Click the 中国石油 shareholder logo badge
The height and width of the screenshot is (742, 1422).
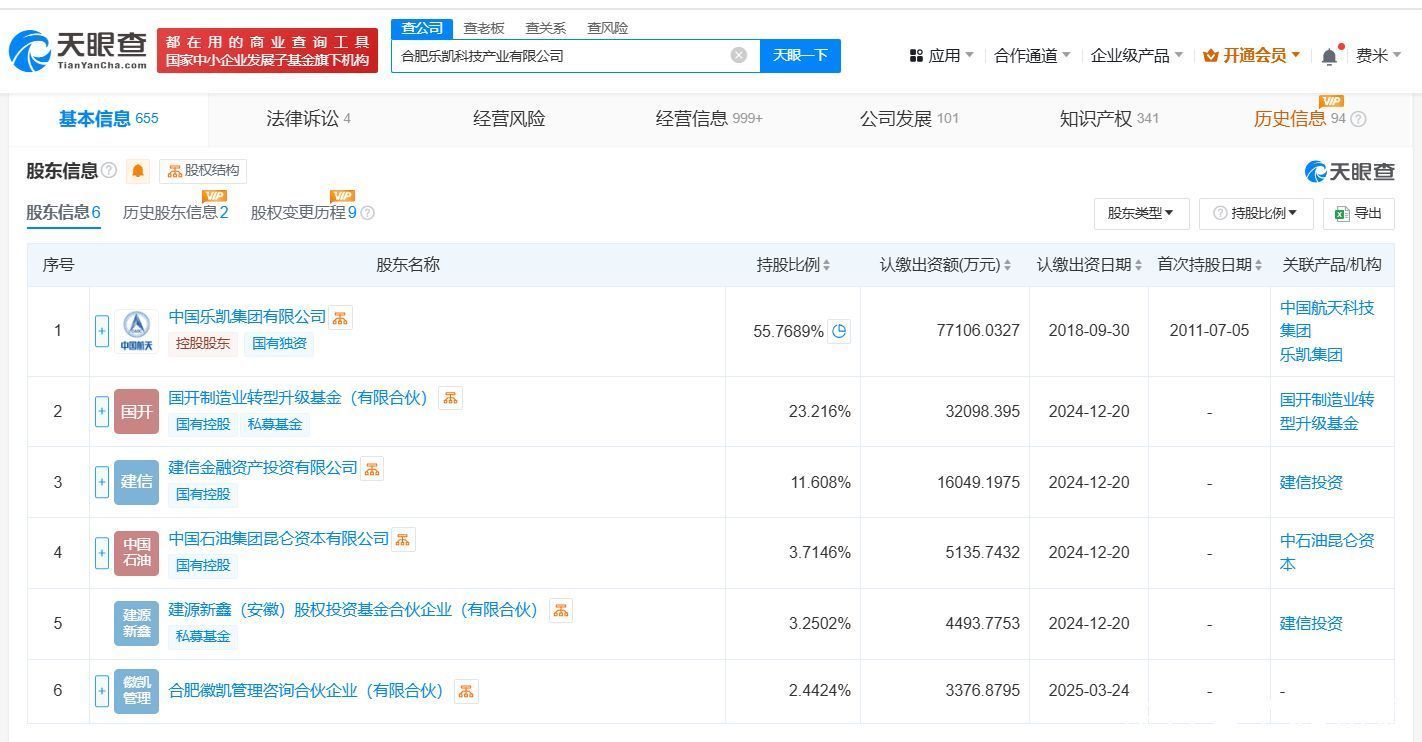pyautogui.click(x=136, y=553)
